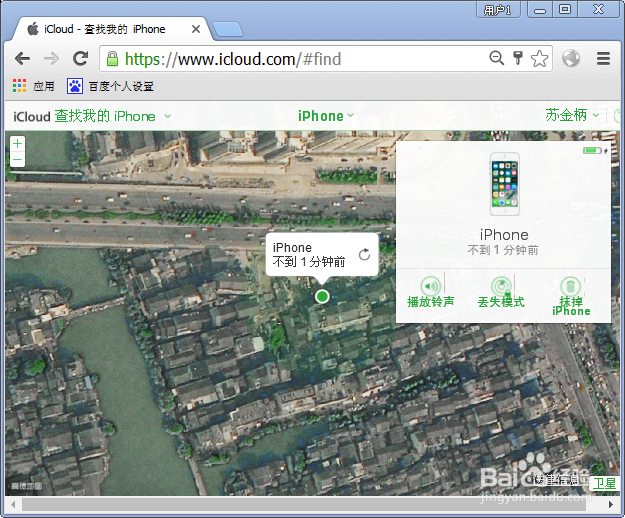Reload the iCloud page
Viewport: 625px width, 518px height.
click(81, 59)
